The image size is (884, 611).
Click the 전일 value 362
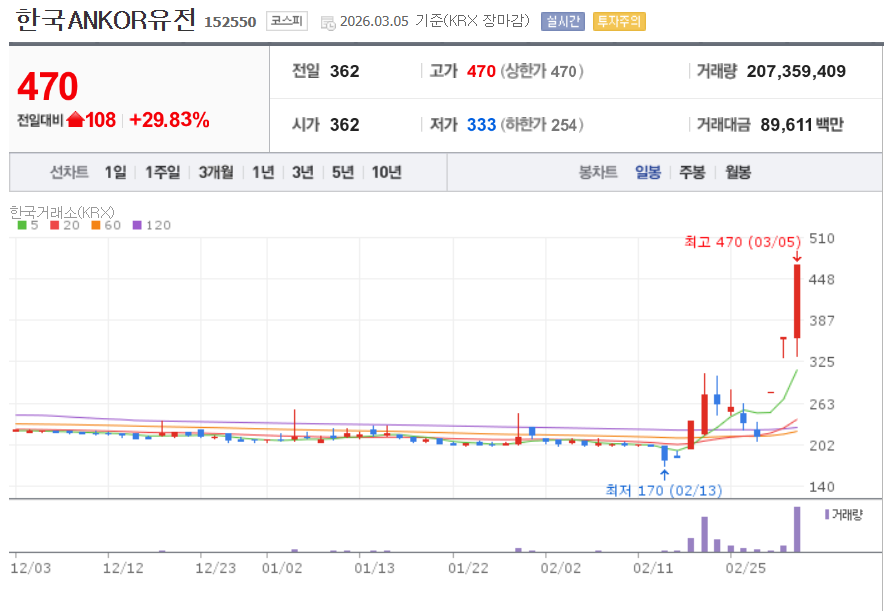pyautogui.click(x=344, y=71)
